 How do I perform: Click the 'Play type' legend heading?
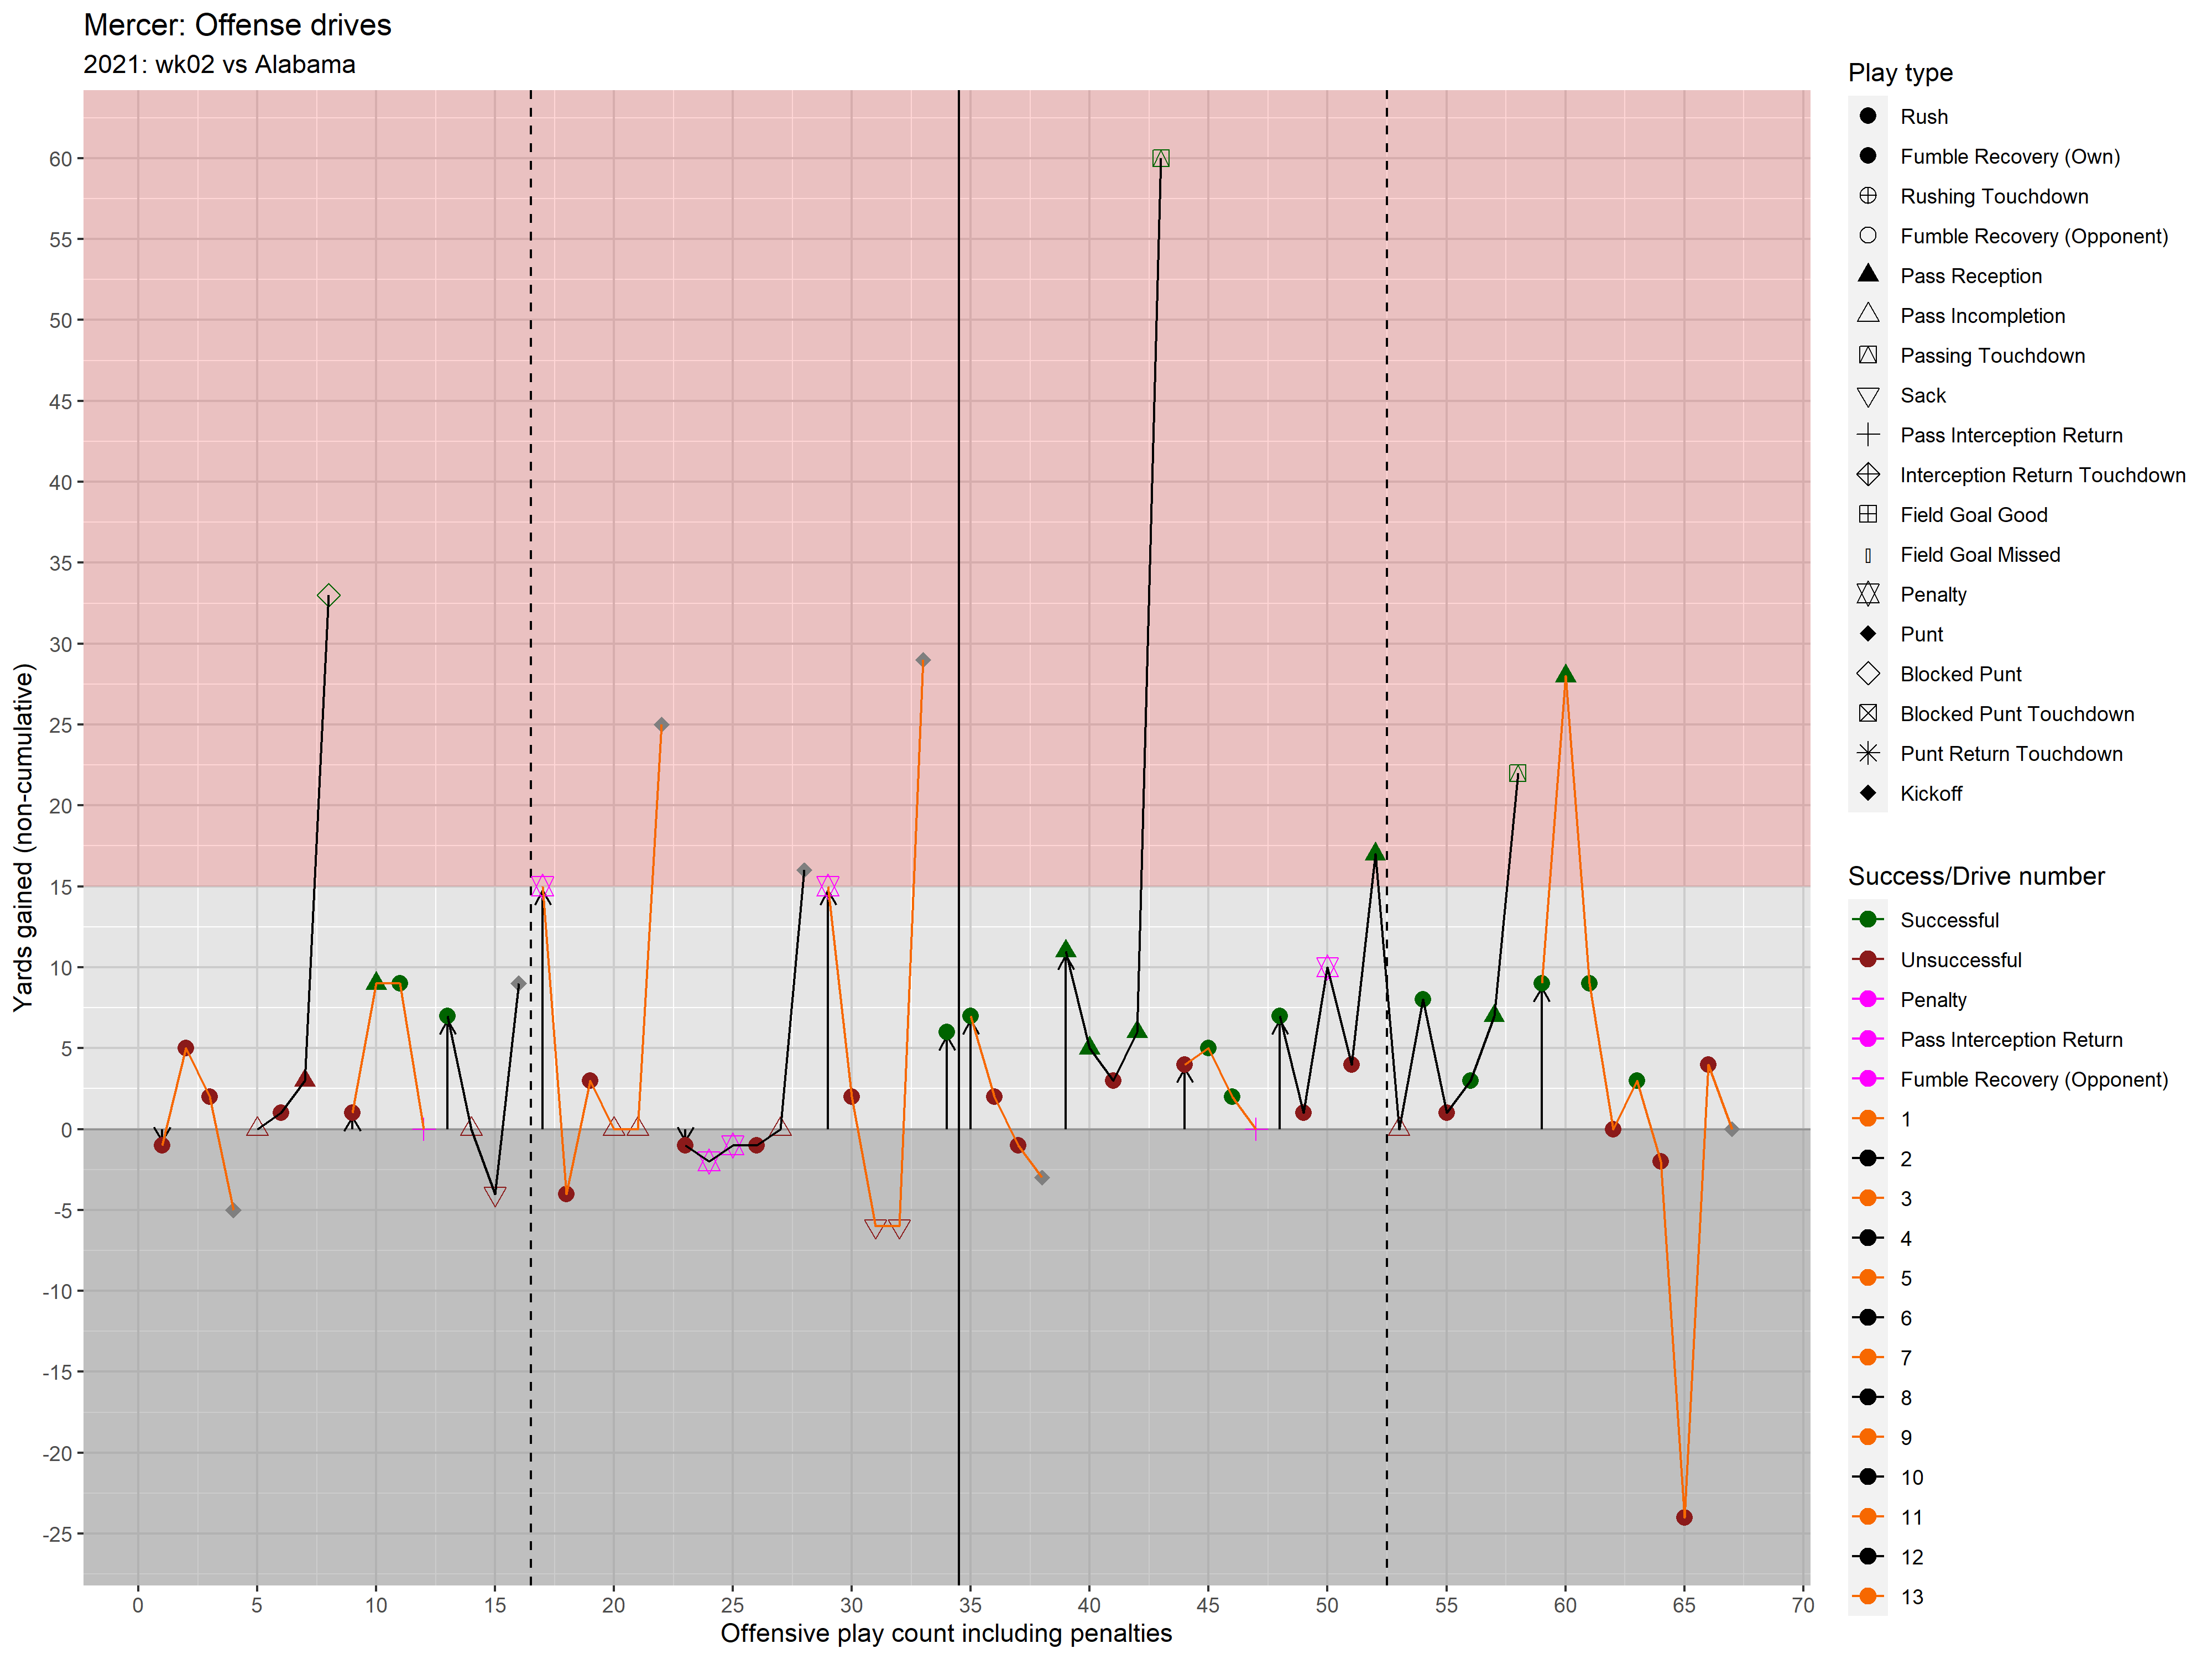(x=1900, y=73)
